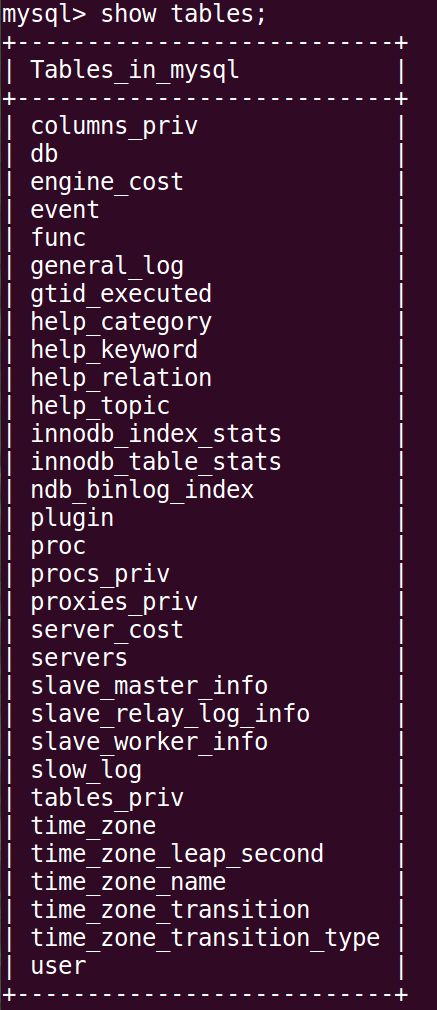Viewport: 437px width, 1010px height.
Task: Click the plugin table name
Action: pos(72,519)
